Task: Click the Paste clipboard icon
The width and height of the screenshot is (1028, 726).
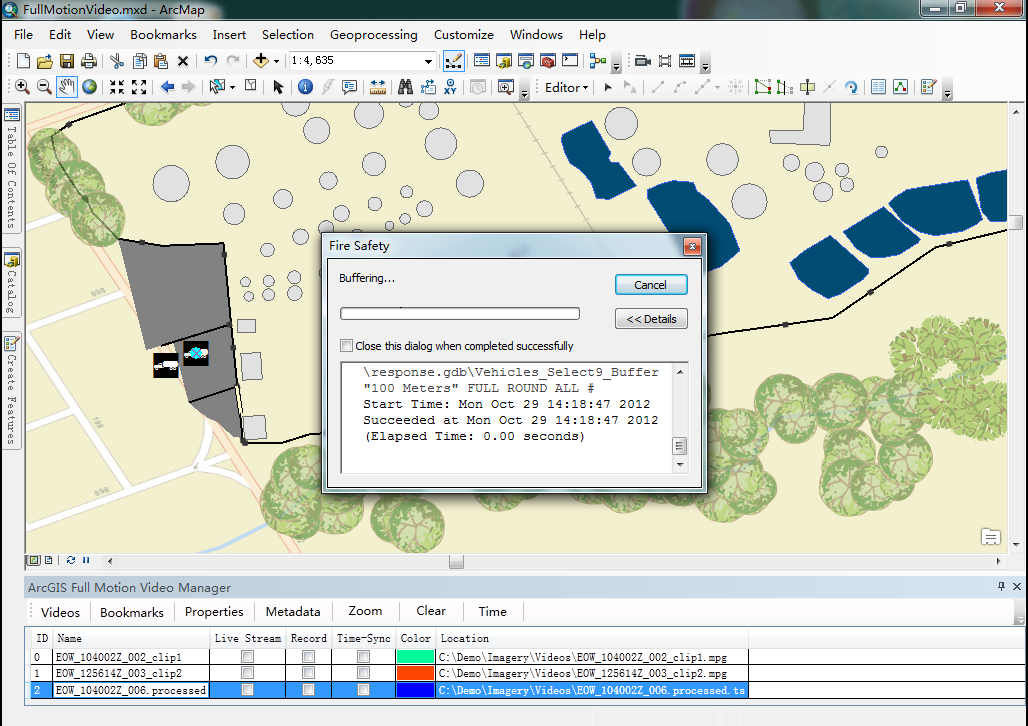Action: [161, 61]
